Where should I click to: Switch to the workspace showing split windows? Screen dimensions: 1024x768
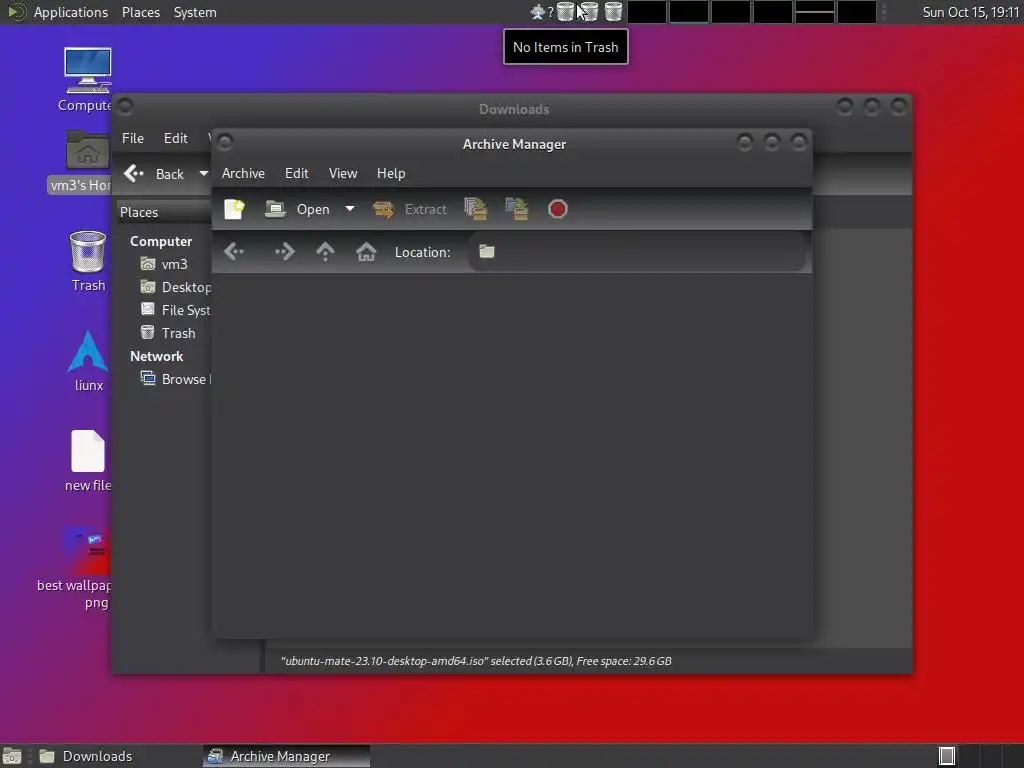pyautogui.click(x=814, y=12)
